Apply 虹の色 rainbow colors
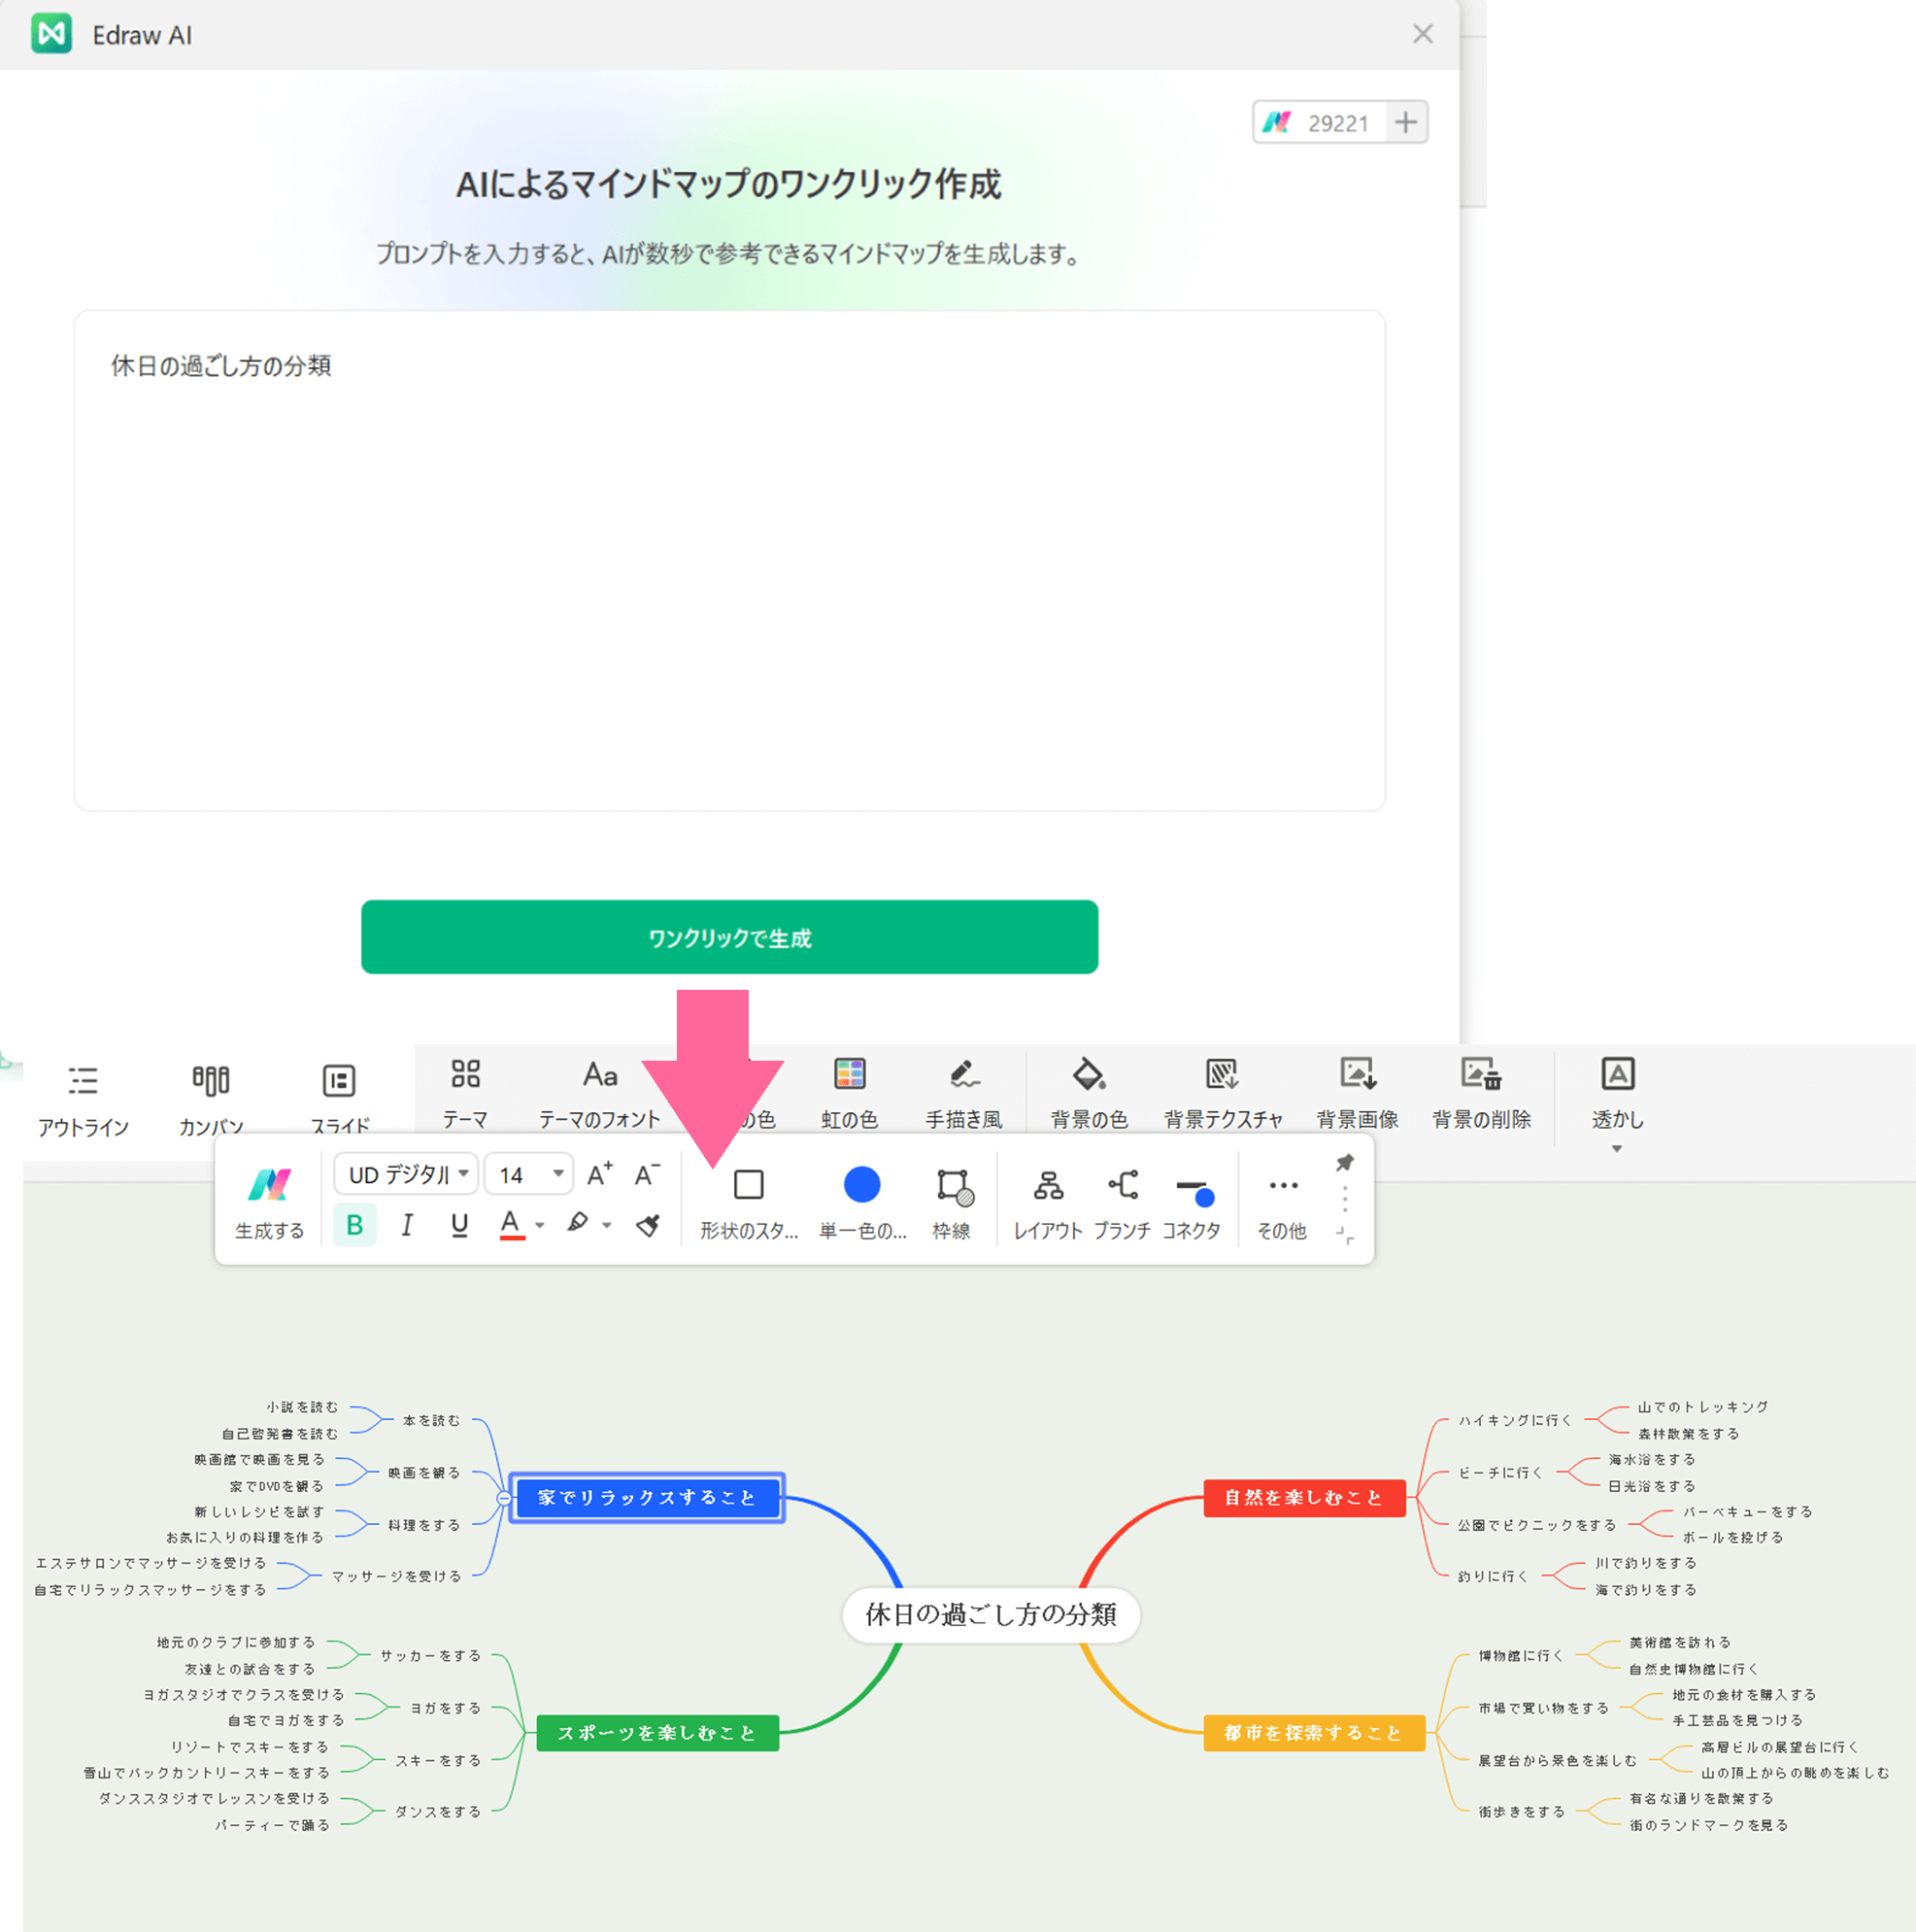The width and height of the screenshot is (1916, 1932). 849,1093
